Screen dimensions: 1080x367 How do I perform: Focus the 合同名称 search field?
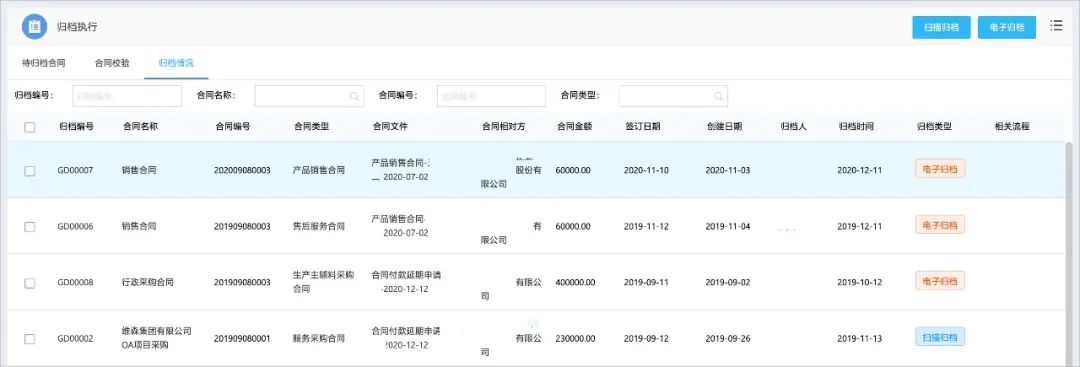309,96
